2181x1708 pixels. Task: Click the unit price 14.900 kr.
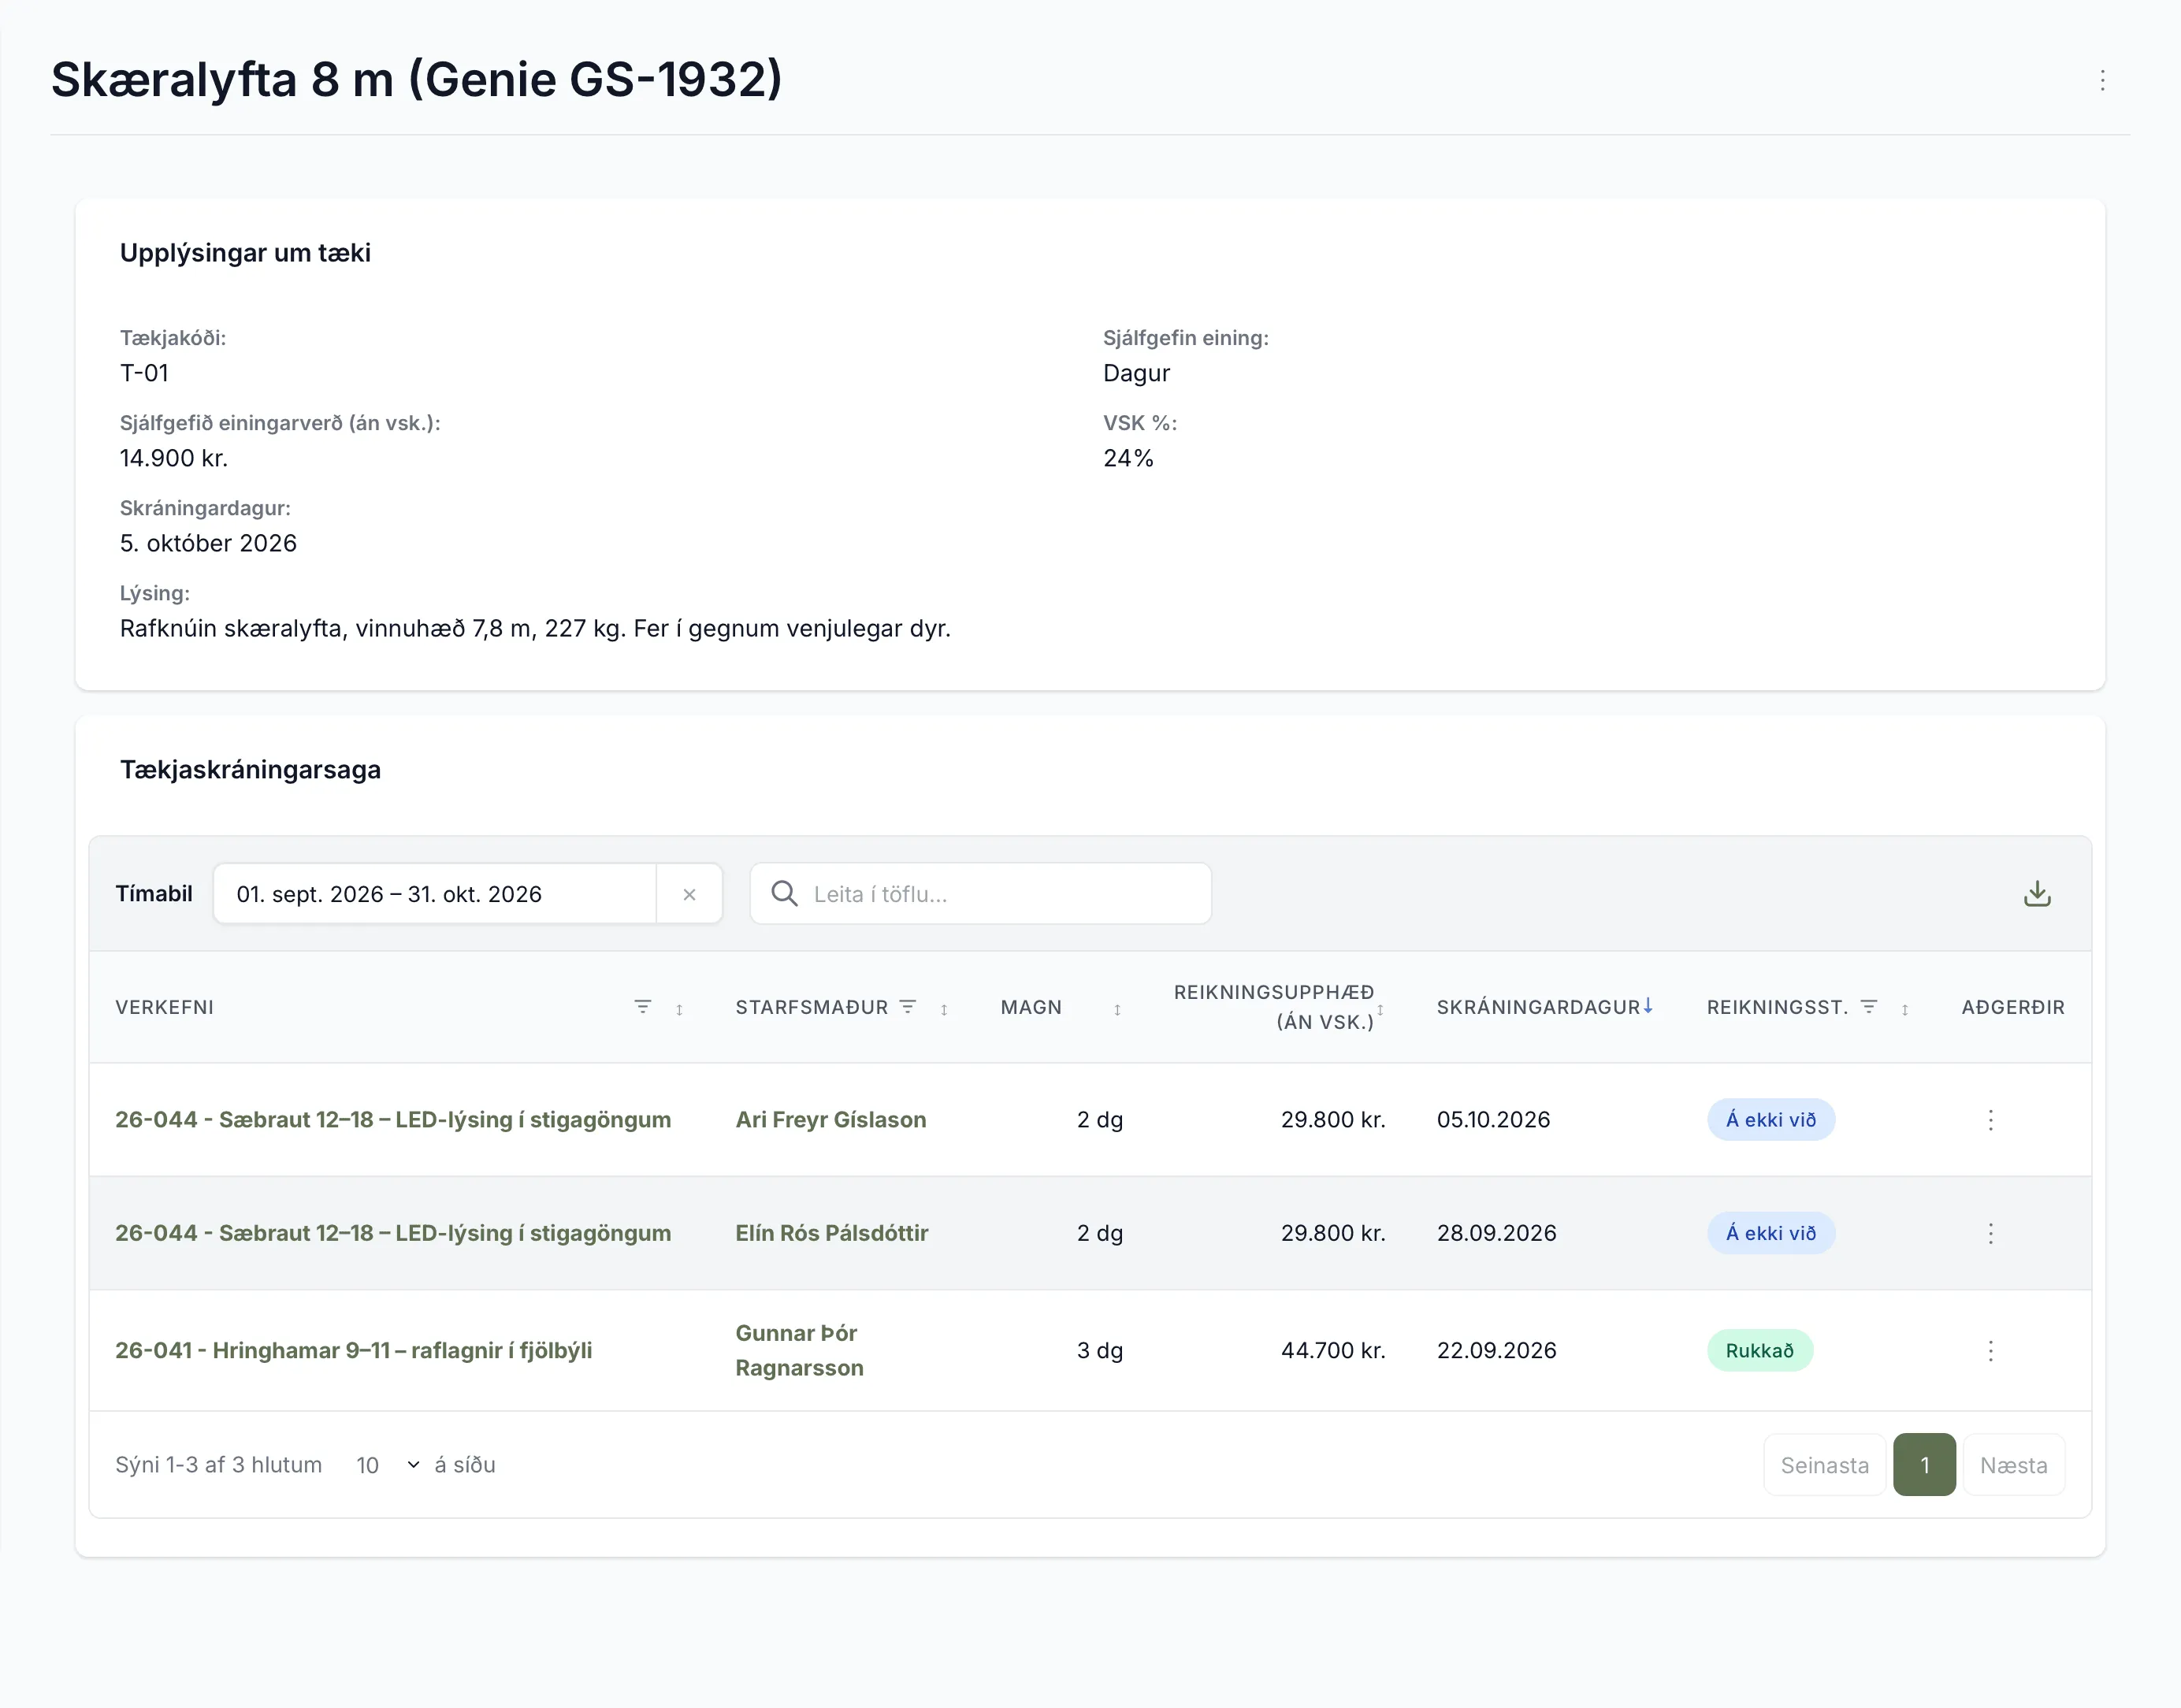(174, 458)
